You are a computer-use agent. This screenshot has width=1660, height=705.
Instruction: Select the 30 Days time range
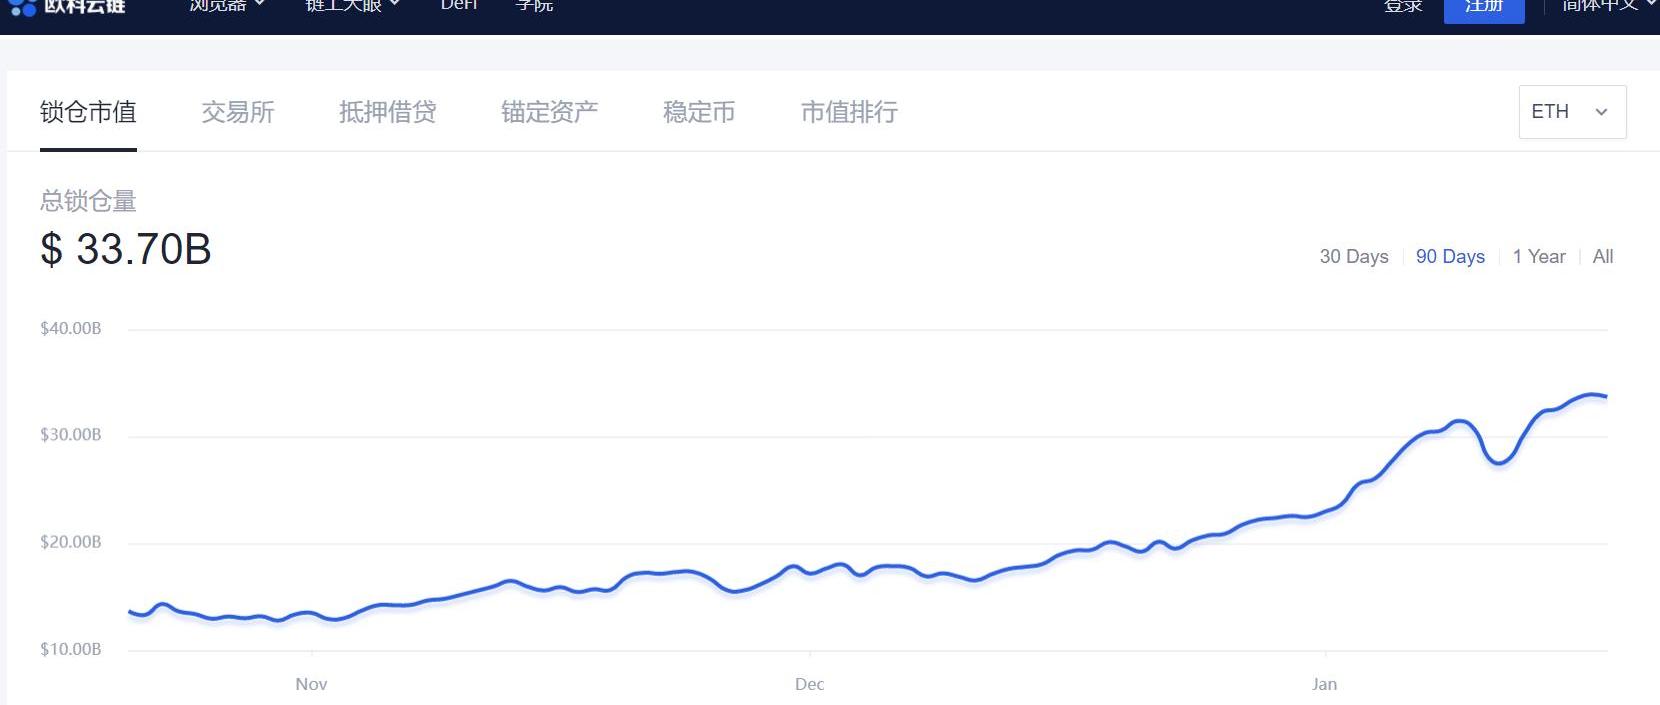coord(1354,257)
